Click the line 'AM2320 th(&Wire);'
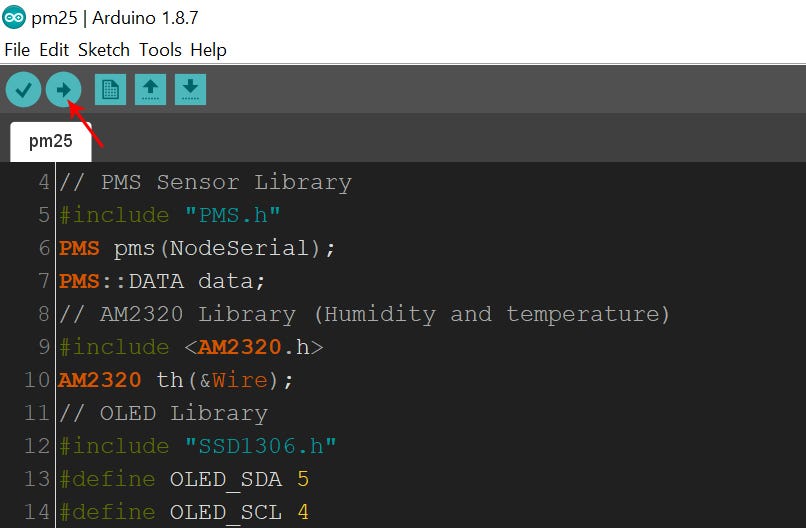The width and height of the screenshot is (806, 528). (x=175, y=380)
